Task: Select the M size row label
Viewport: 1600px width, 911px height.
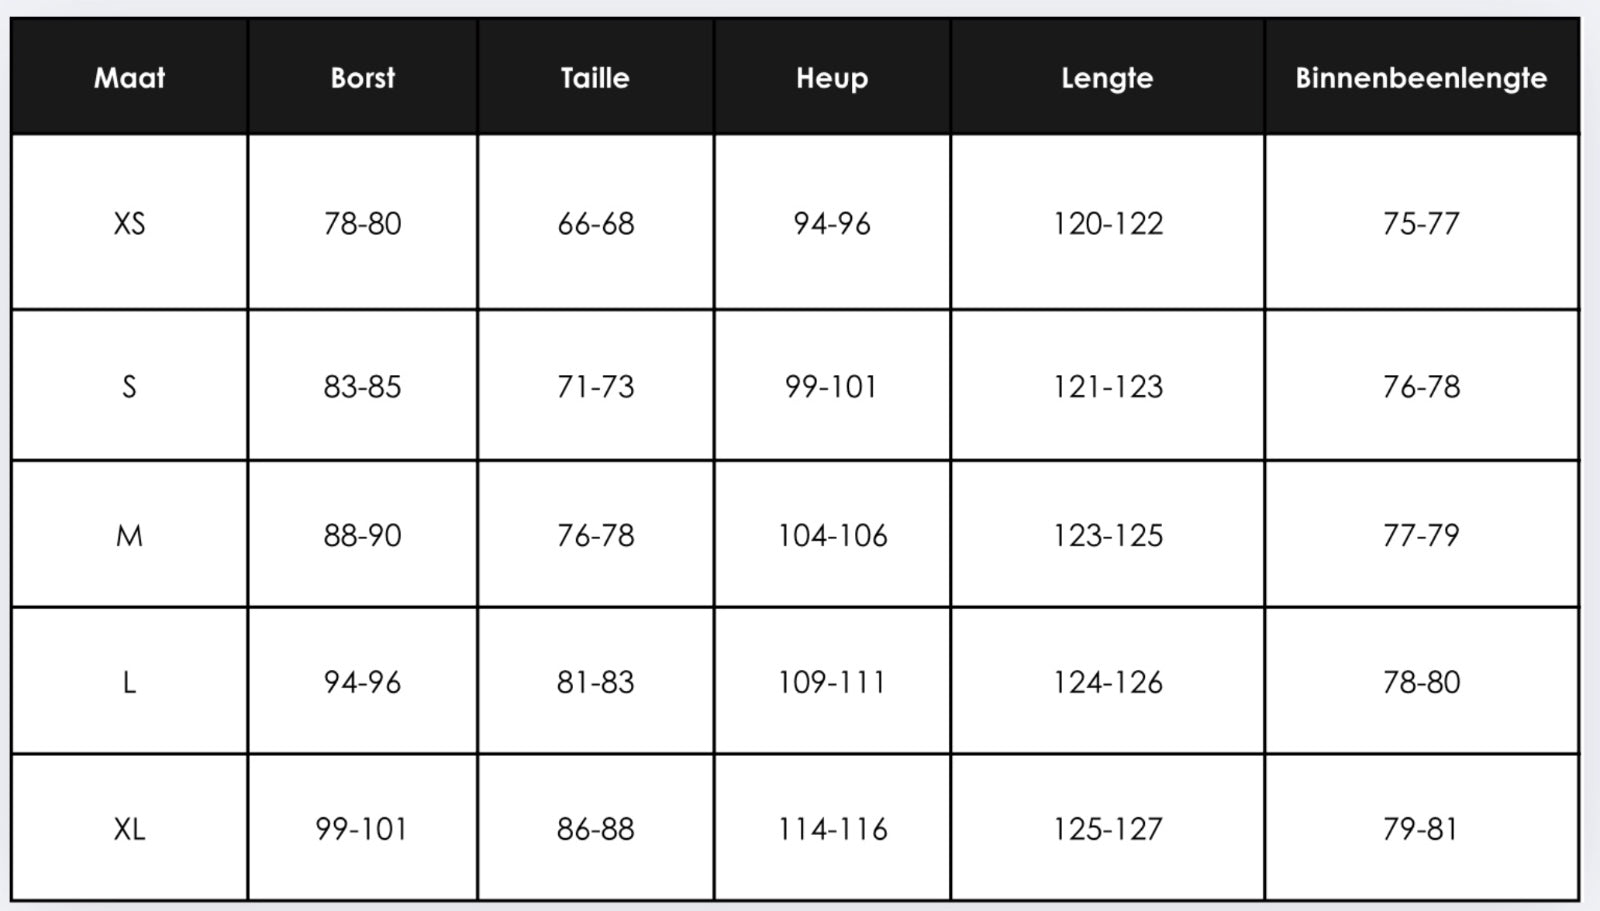Action: [x=129, y=536]
